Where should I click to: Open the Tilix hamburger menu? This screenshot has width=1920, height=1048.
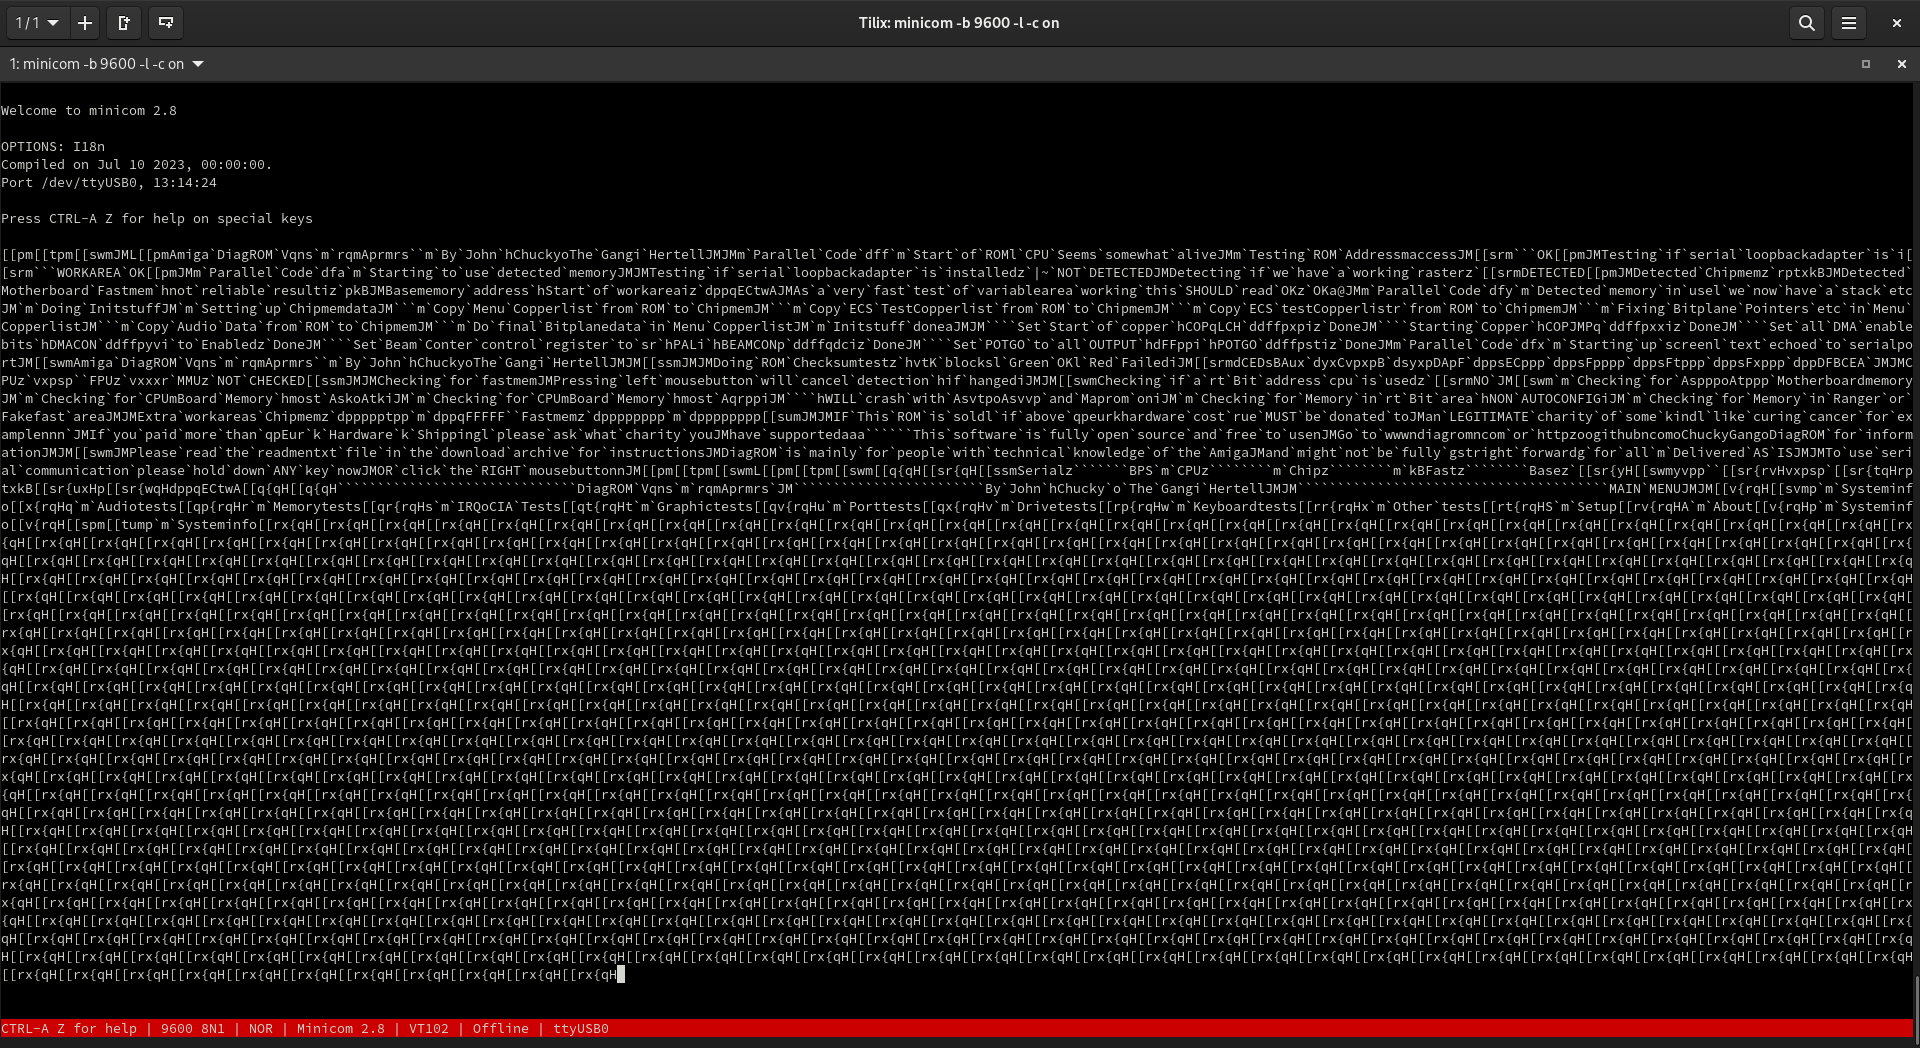point(1849,22)
